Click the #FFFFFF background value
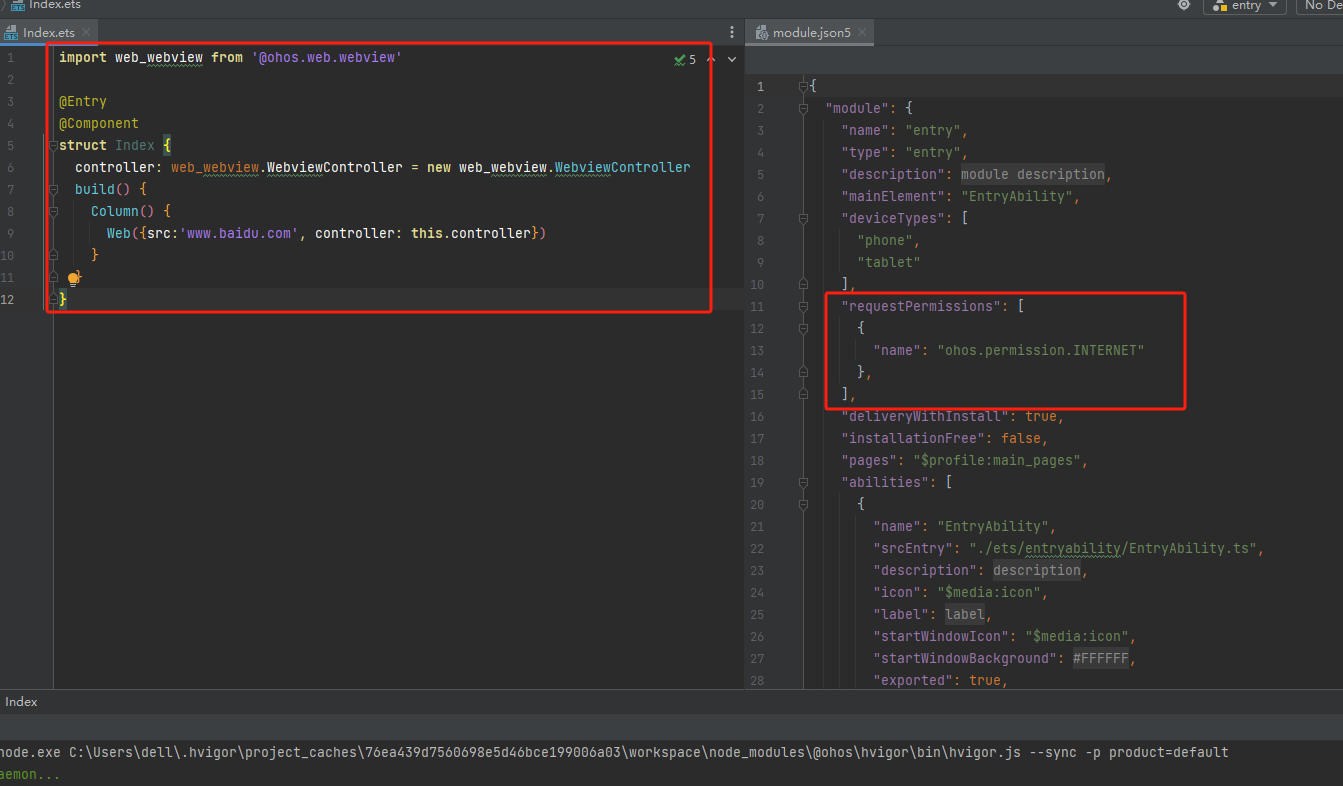Viewport: 1343px width, 786px height. point(1101,659)
